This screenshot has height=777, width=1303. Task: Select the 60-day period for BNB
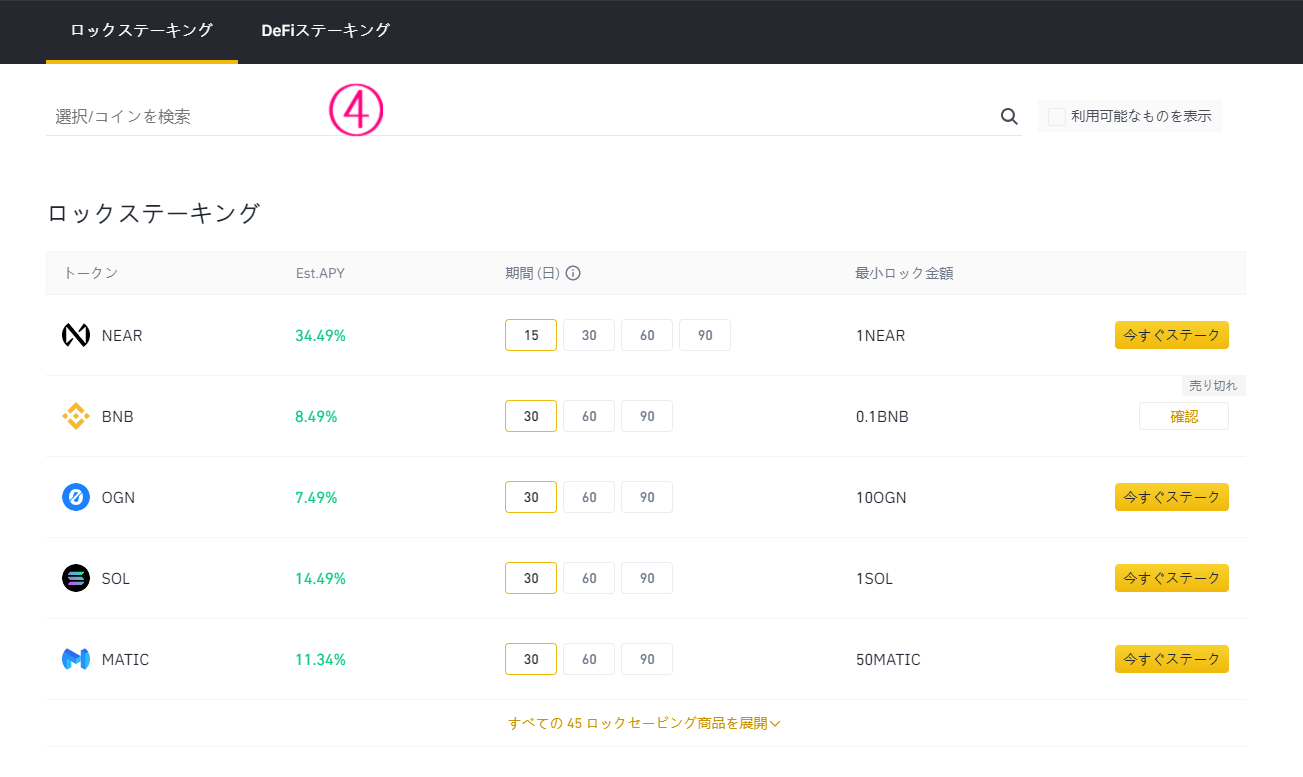[x=589, y=416]
